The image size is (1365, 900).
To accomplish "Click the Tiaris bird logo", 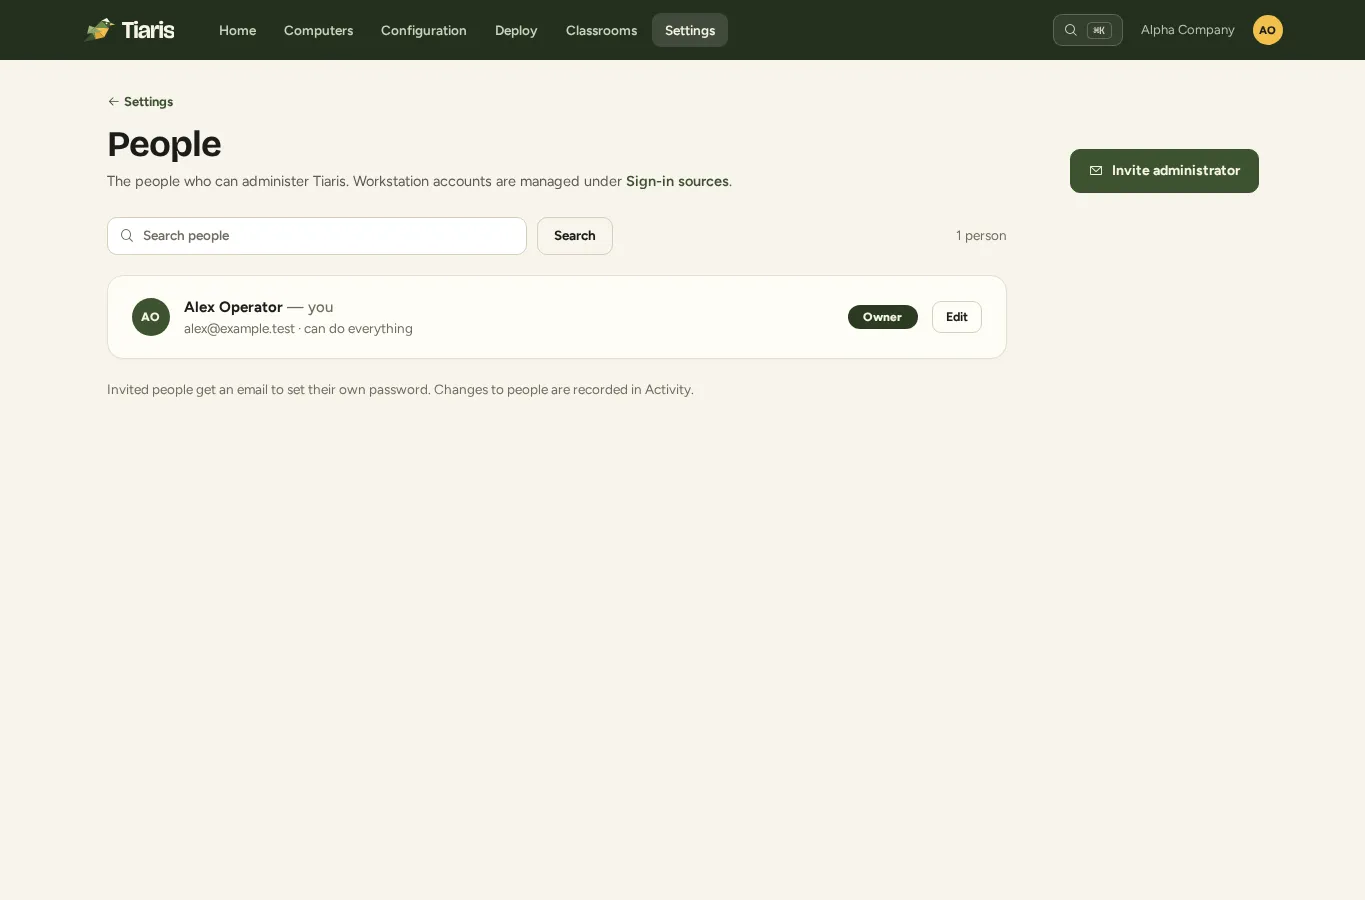I will 99,29.
